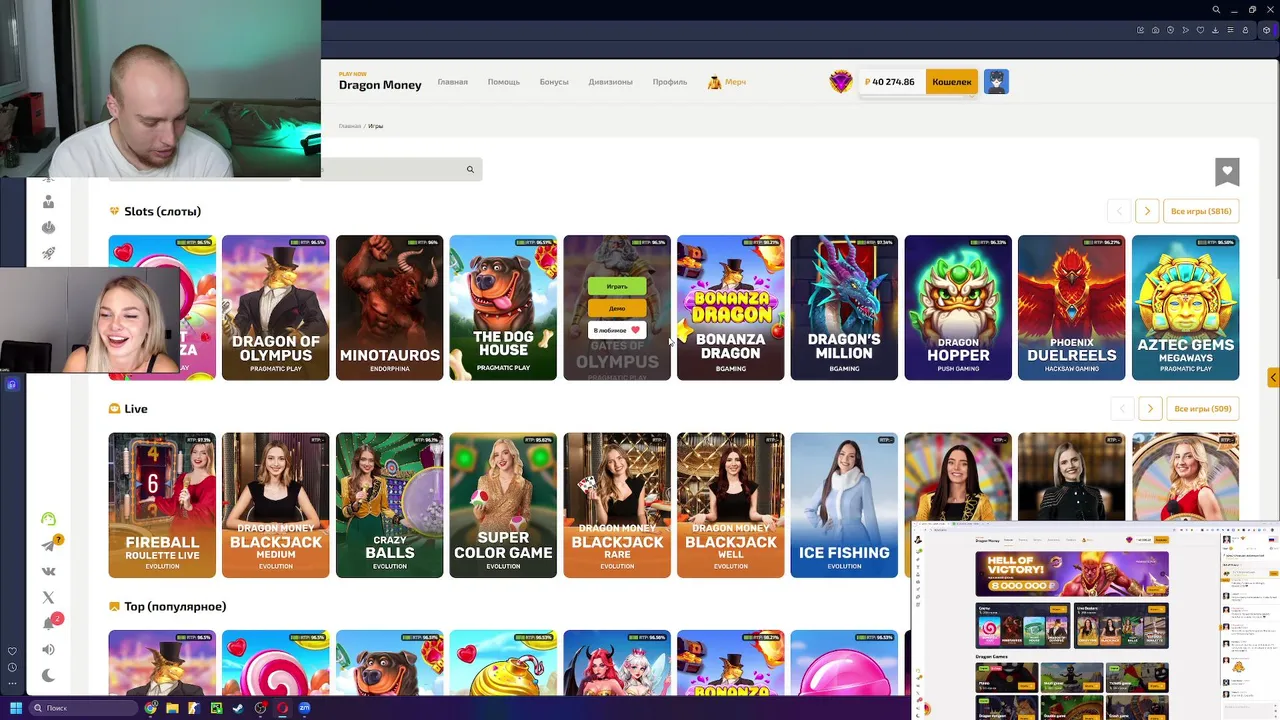
Task: Open the Dragon's Million slot card
Action: pos(844,308)
